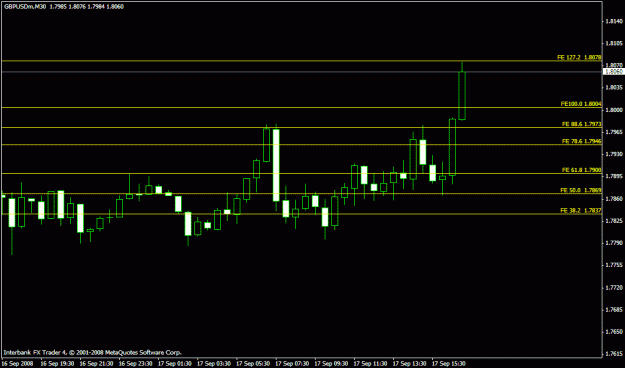Click the 17 Sep 07:30 time label
Image resolution: width=625 pixels, height=368 pixels.
coord(292,364)
